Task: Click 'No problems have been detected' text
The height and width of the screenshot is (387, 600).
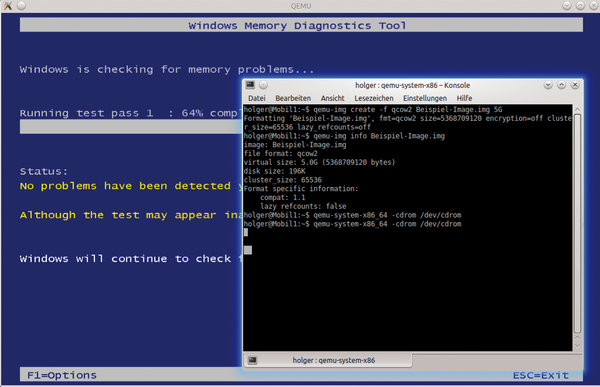Action: [126, 186]
